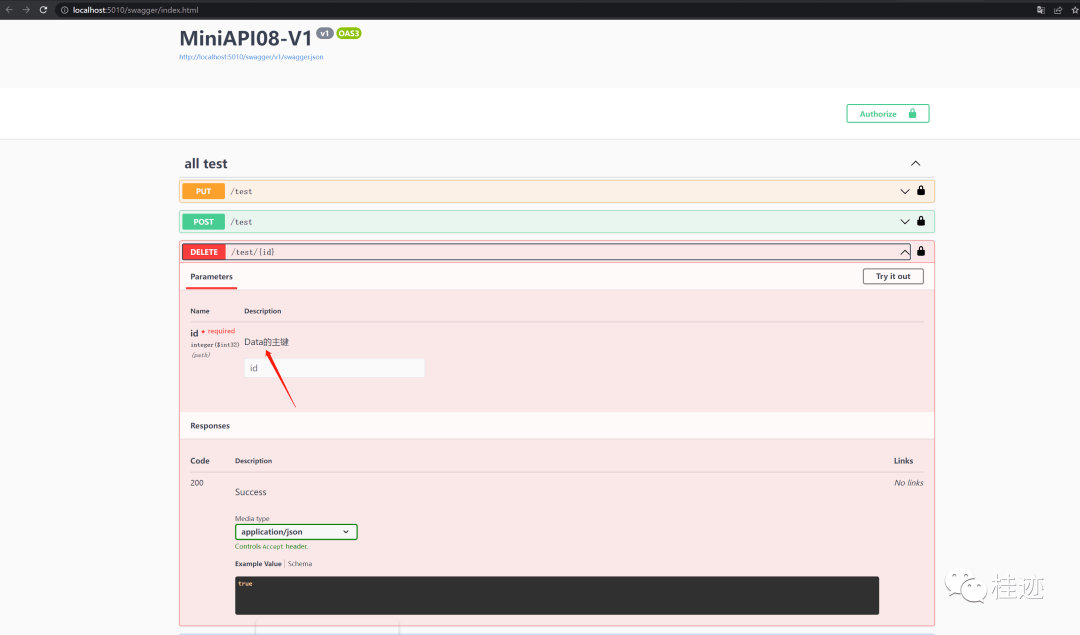Click the red DELETE method badge
The width and height of the screenshot is (1080, 635).
(203, 252)
